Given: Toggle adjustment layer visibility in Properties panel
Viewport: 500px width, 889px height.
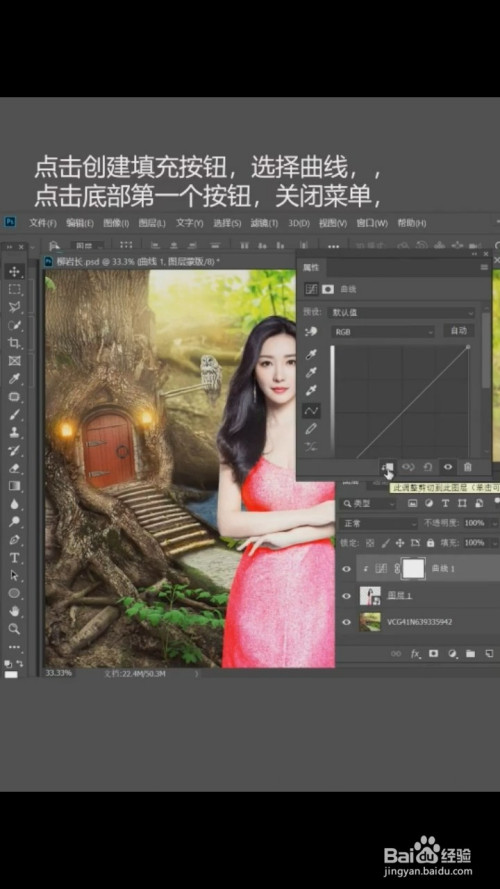Looking at the screenshot, I should pos(448,467).
